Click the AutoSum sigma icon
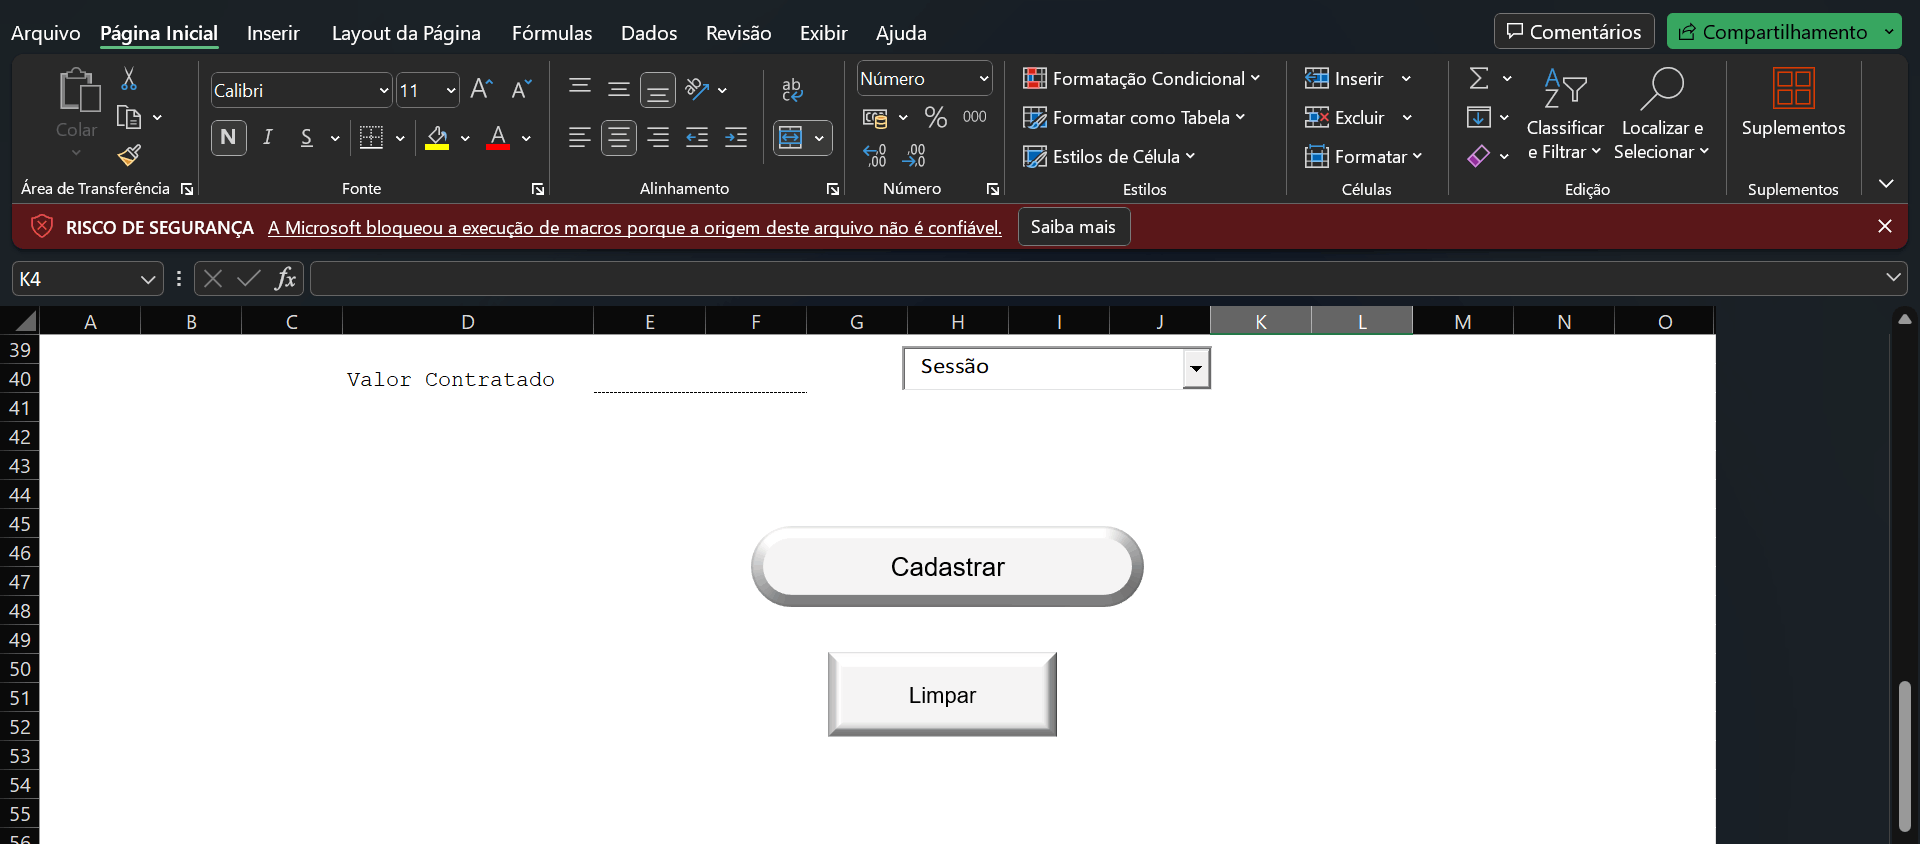 pos(1479,78)
